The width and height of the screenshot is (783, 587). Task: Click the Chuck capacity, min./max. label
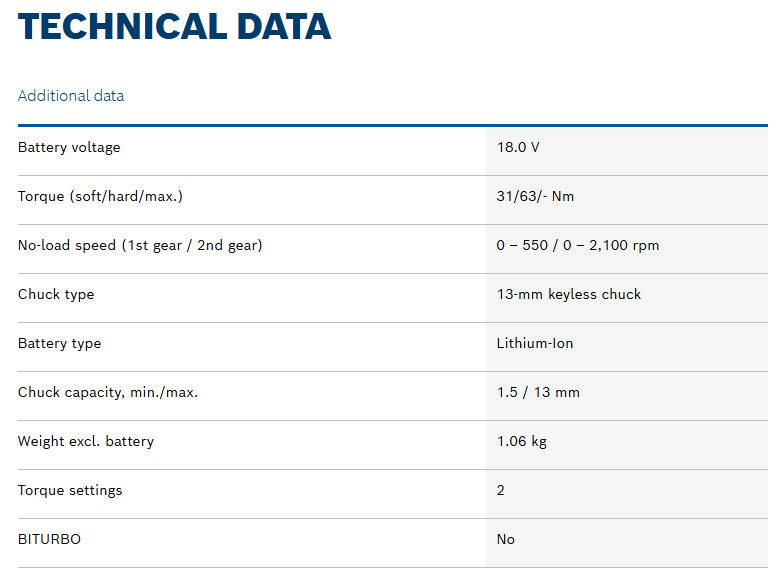pyautogui.click(x=108, y=393)
